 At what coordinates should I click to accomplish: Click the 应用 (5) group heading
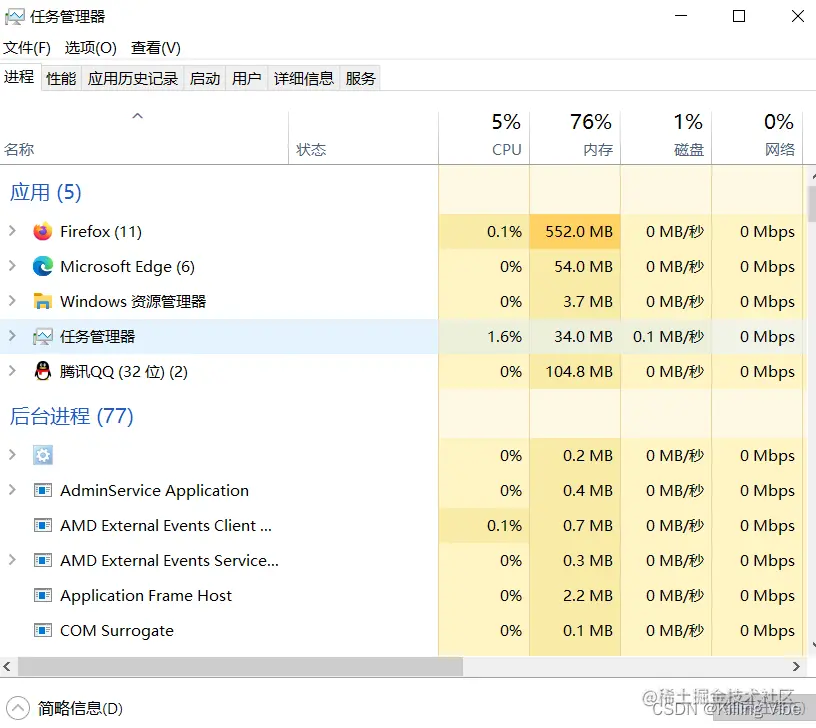[46, 192]
